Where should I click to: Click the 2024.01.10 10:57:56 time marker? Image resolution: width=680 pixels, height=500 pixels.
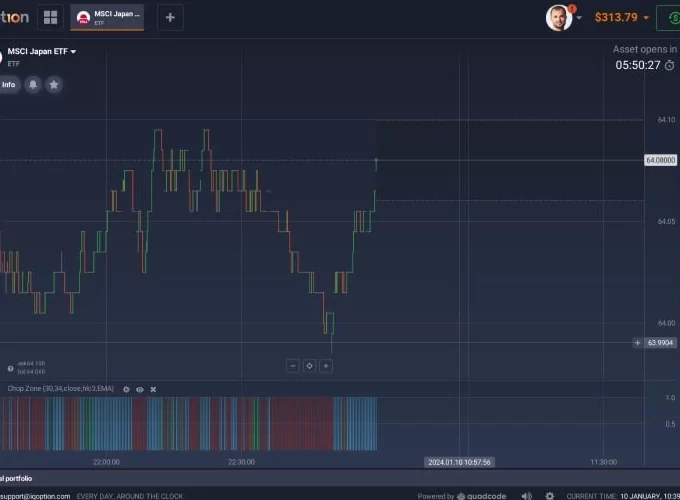[459, 462]
